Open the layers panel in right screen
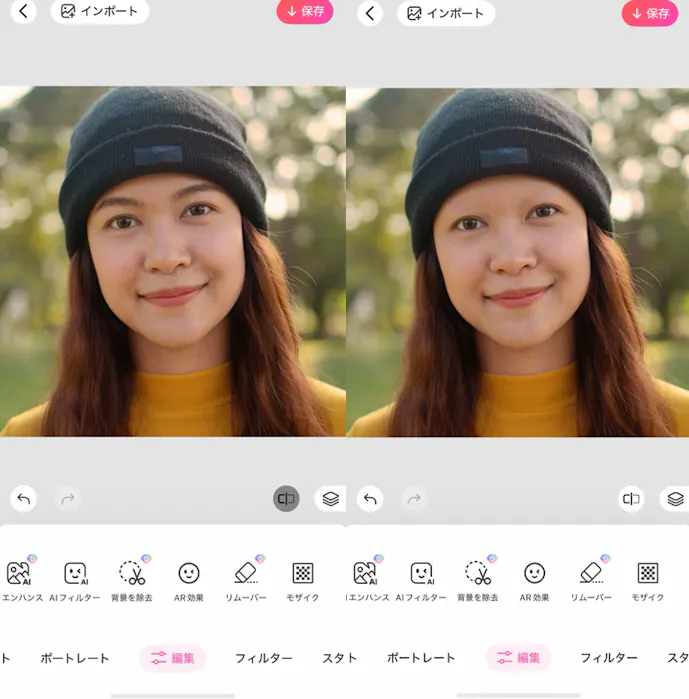The image size is (689, 699). 675,498
